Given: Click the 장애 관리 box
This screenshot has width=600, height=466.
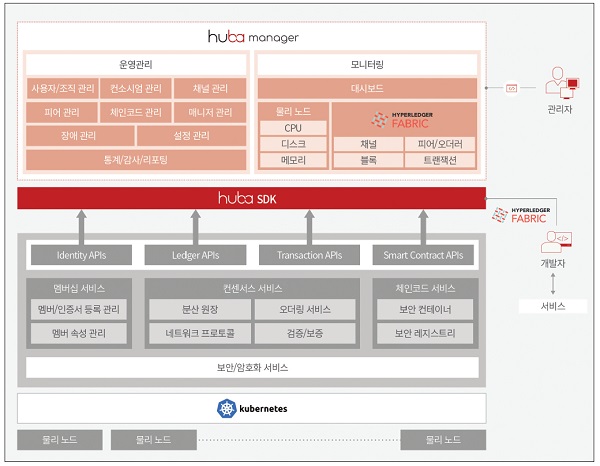Looking at the screenshot, I should [x=80, y=136].
